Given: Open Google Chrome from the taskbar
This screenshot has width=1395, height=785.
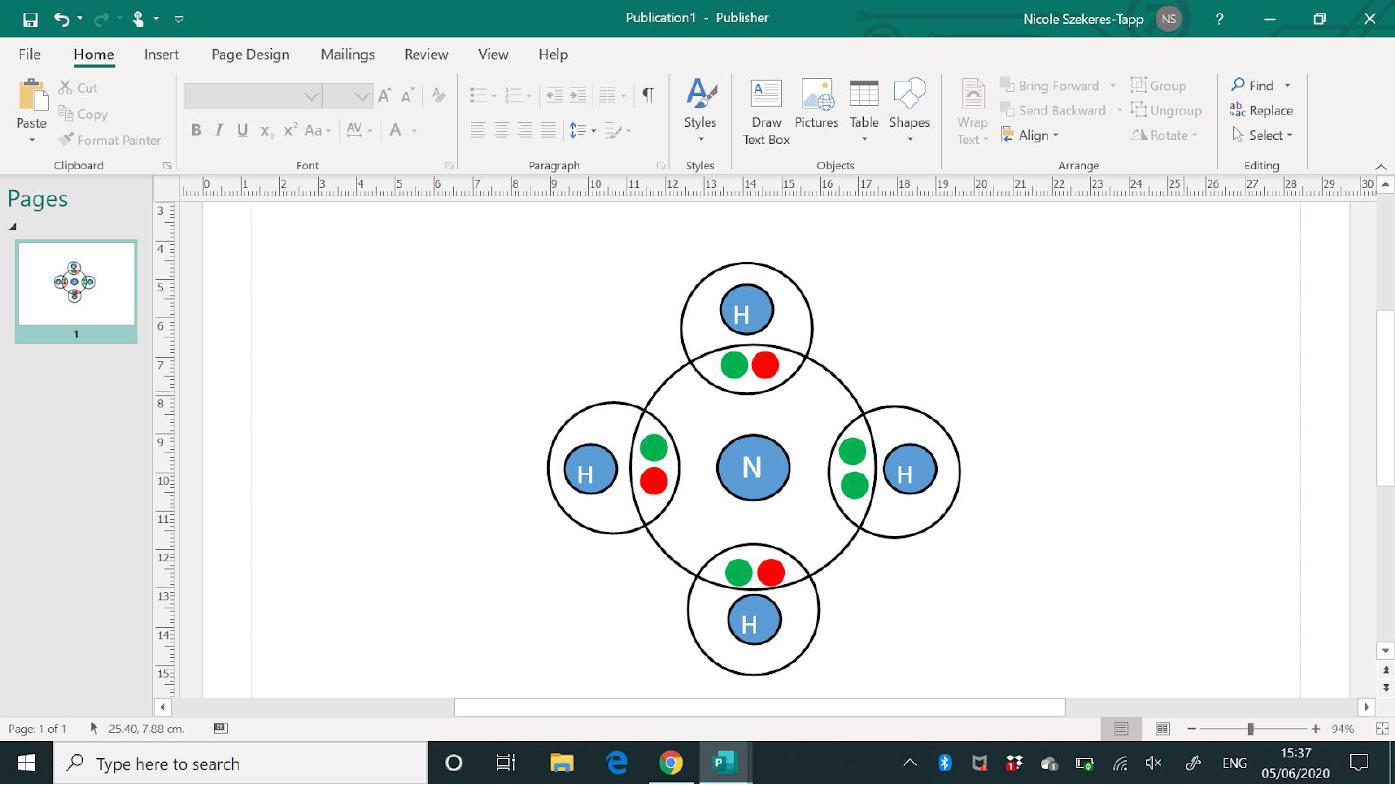Looking at the screenshot, I should (670, 763).
